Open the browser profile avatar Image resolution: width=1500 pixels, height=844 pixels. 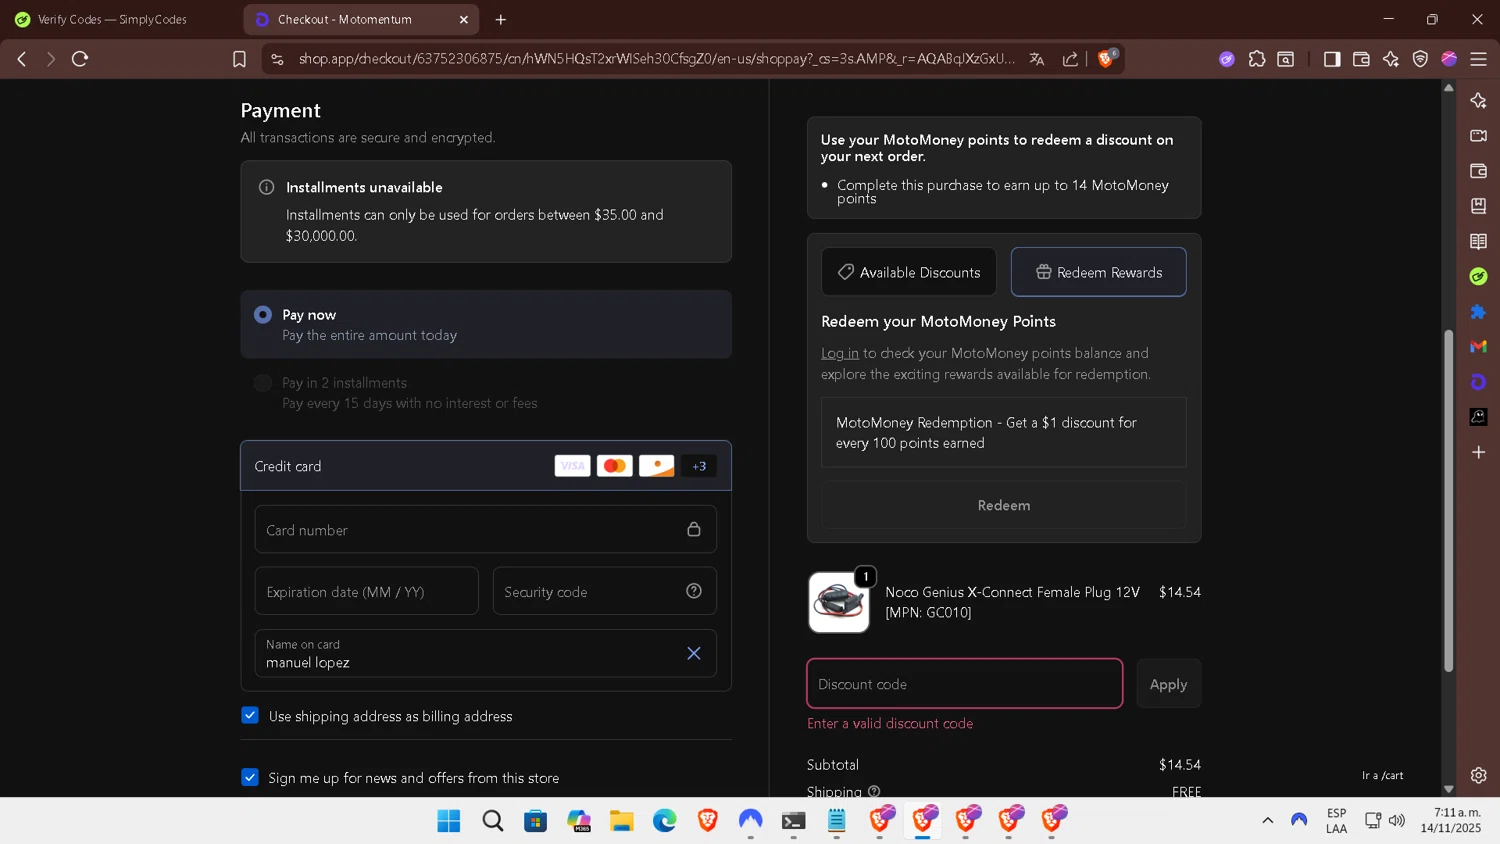click(x=1449, y=59)
